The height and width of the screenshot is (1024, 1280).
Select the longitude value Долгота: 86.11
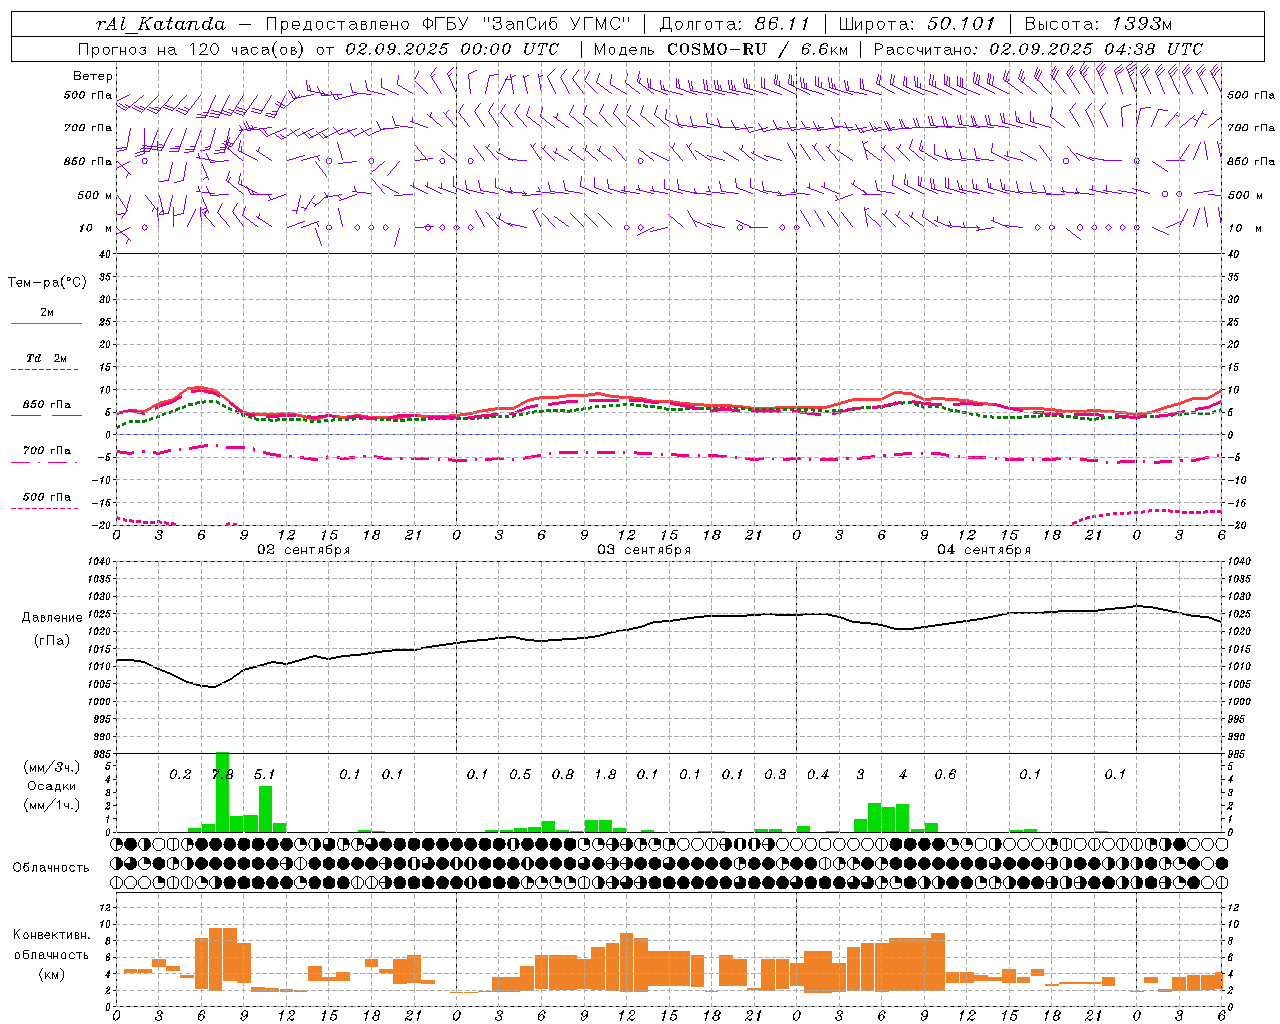734,24
